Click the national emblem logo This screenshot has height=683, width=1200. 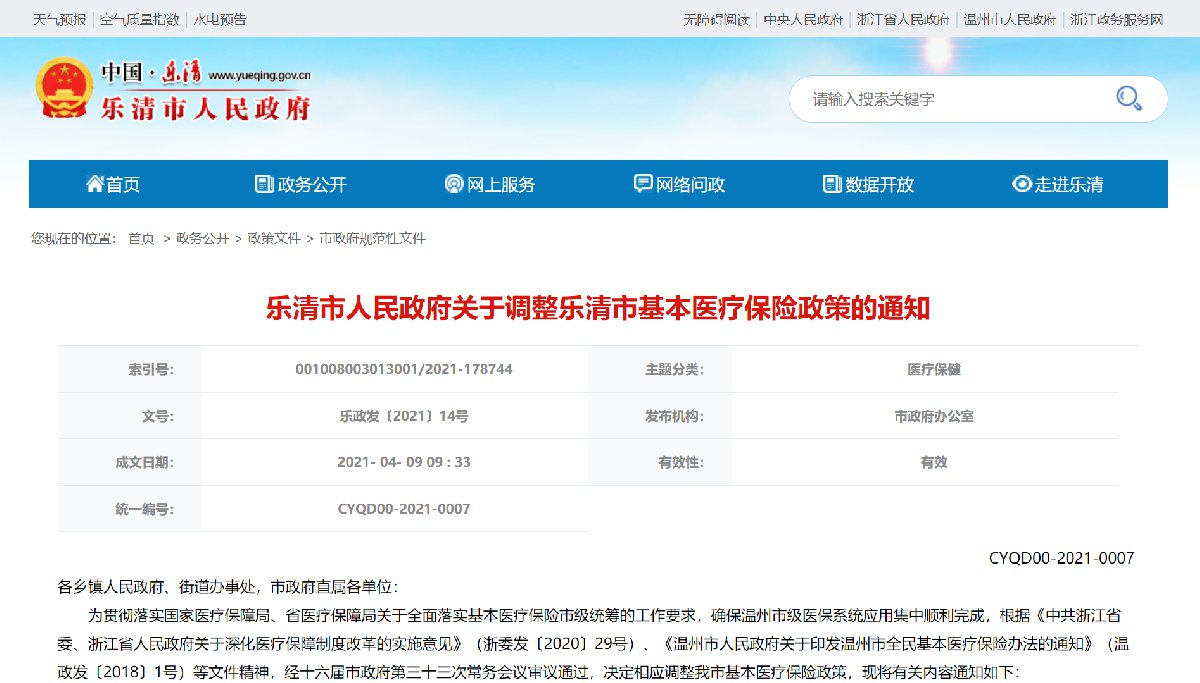63,89
